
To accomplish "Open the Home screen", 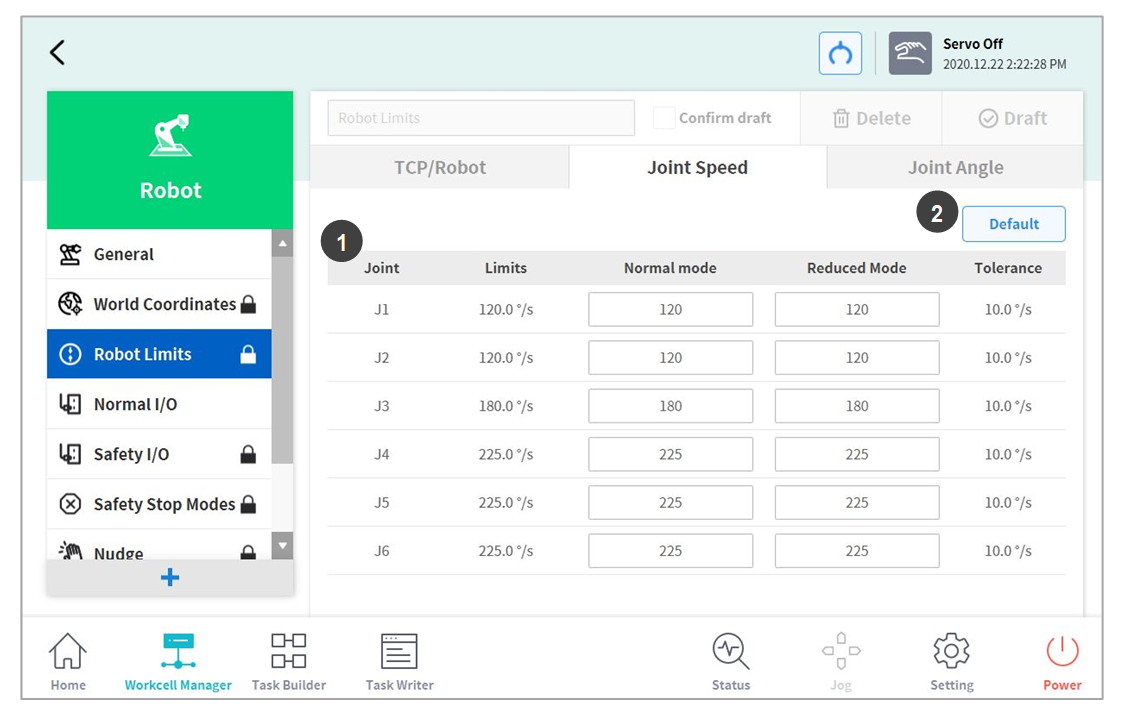I will click(x=68, y=662).
